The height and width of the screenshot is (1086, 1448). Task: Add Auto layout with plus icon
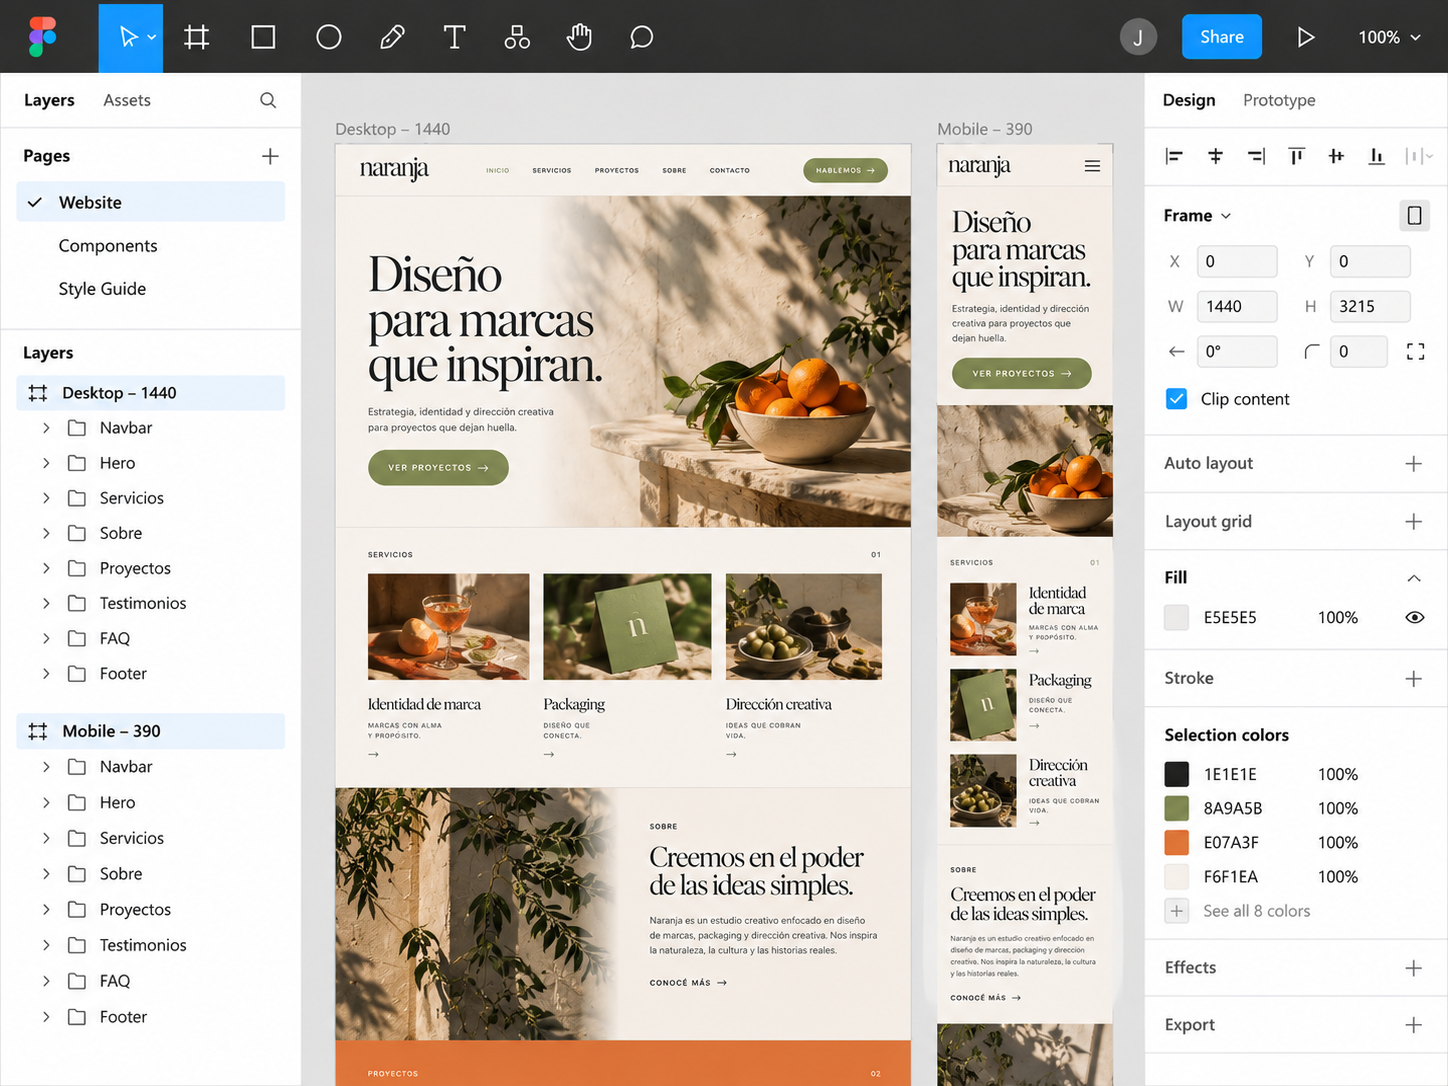pos(1413,463)
